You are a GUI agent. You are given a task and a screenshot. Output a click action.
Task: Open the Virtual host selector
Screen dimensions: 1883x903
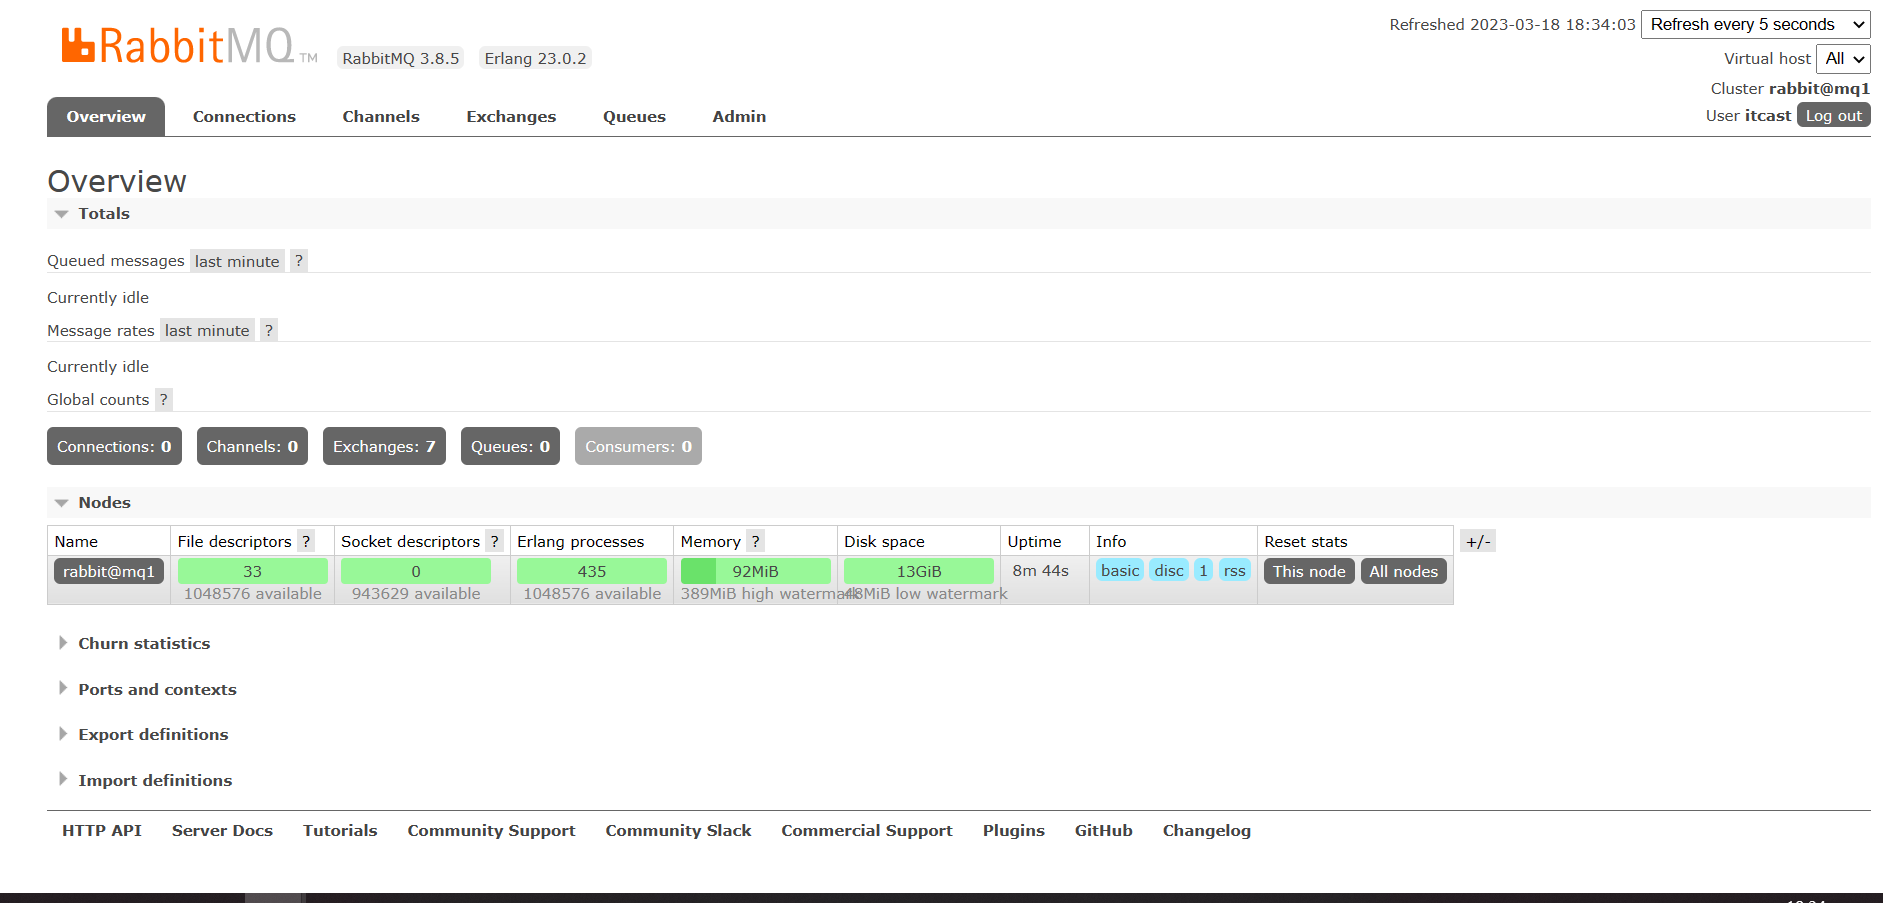pyautogui.click(x=1843, y=58)
